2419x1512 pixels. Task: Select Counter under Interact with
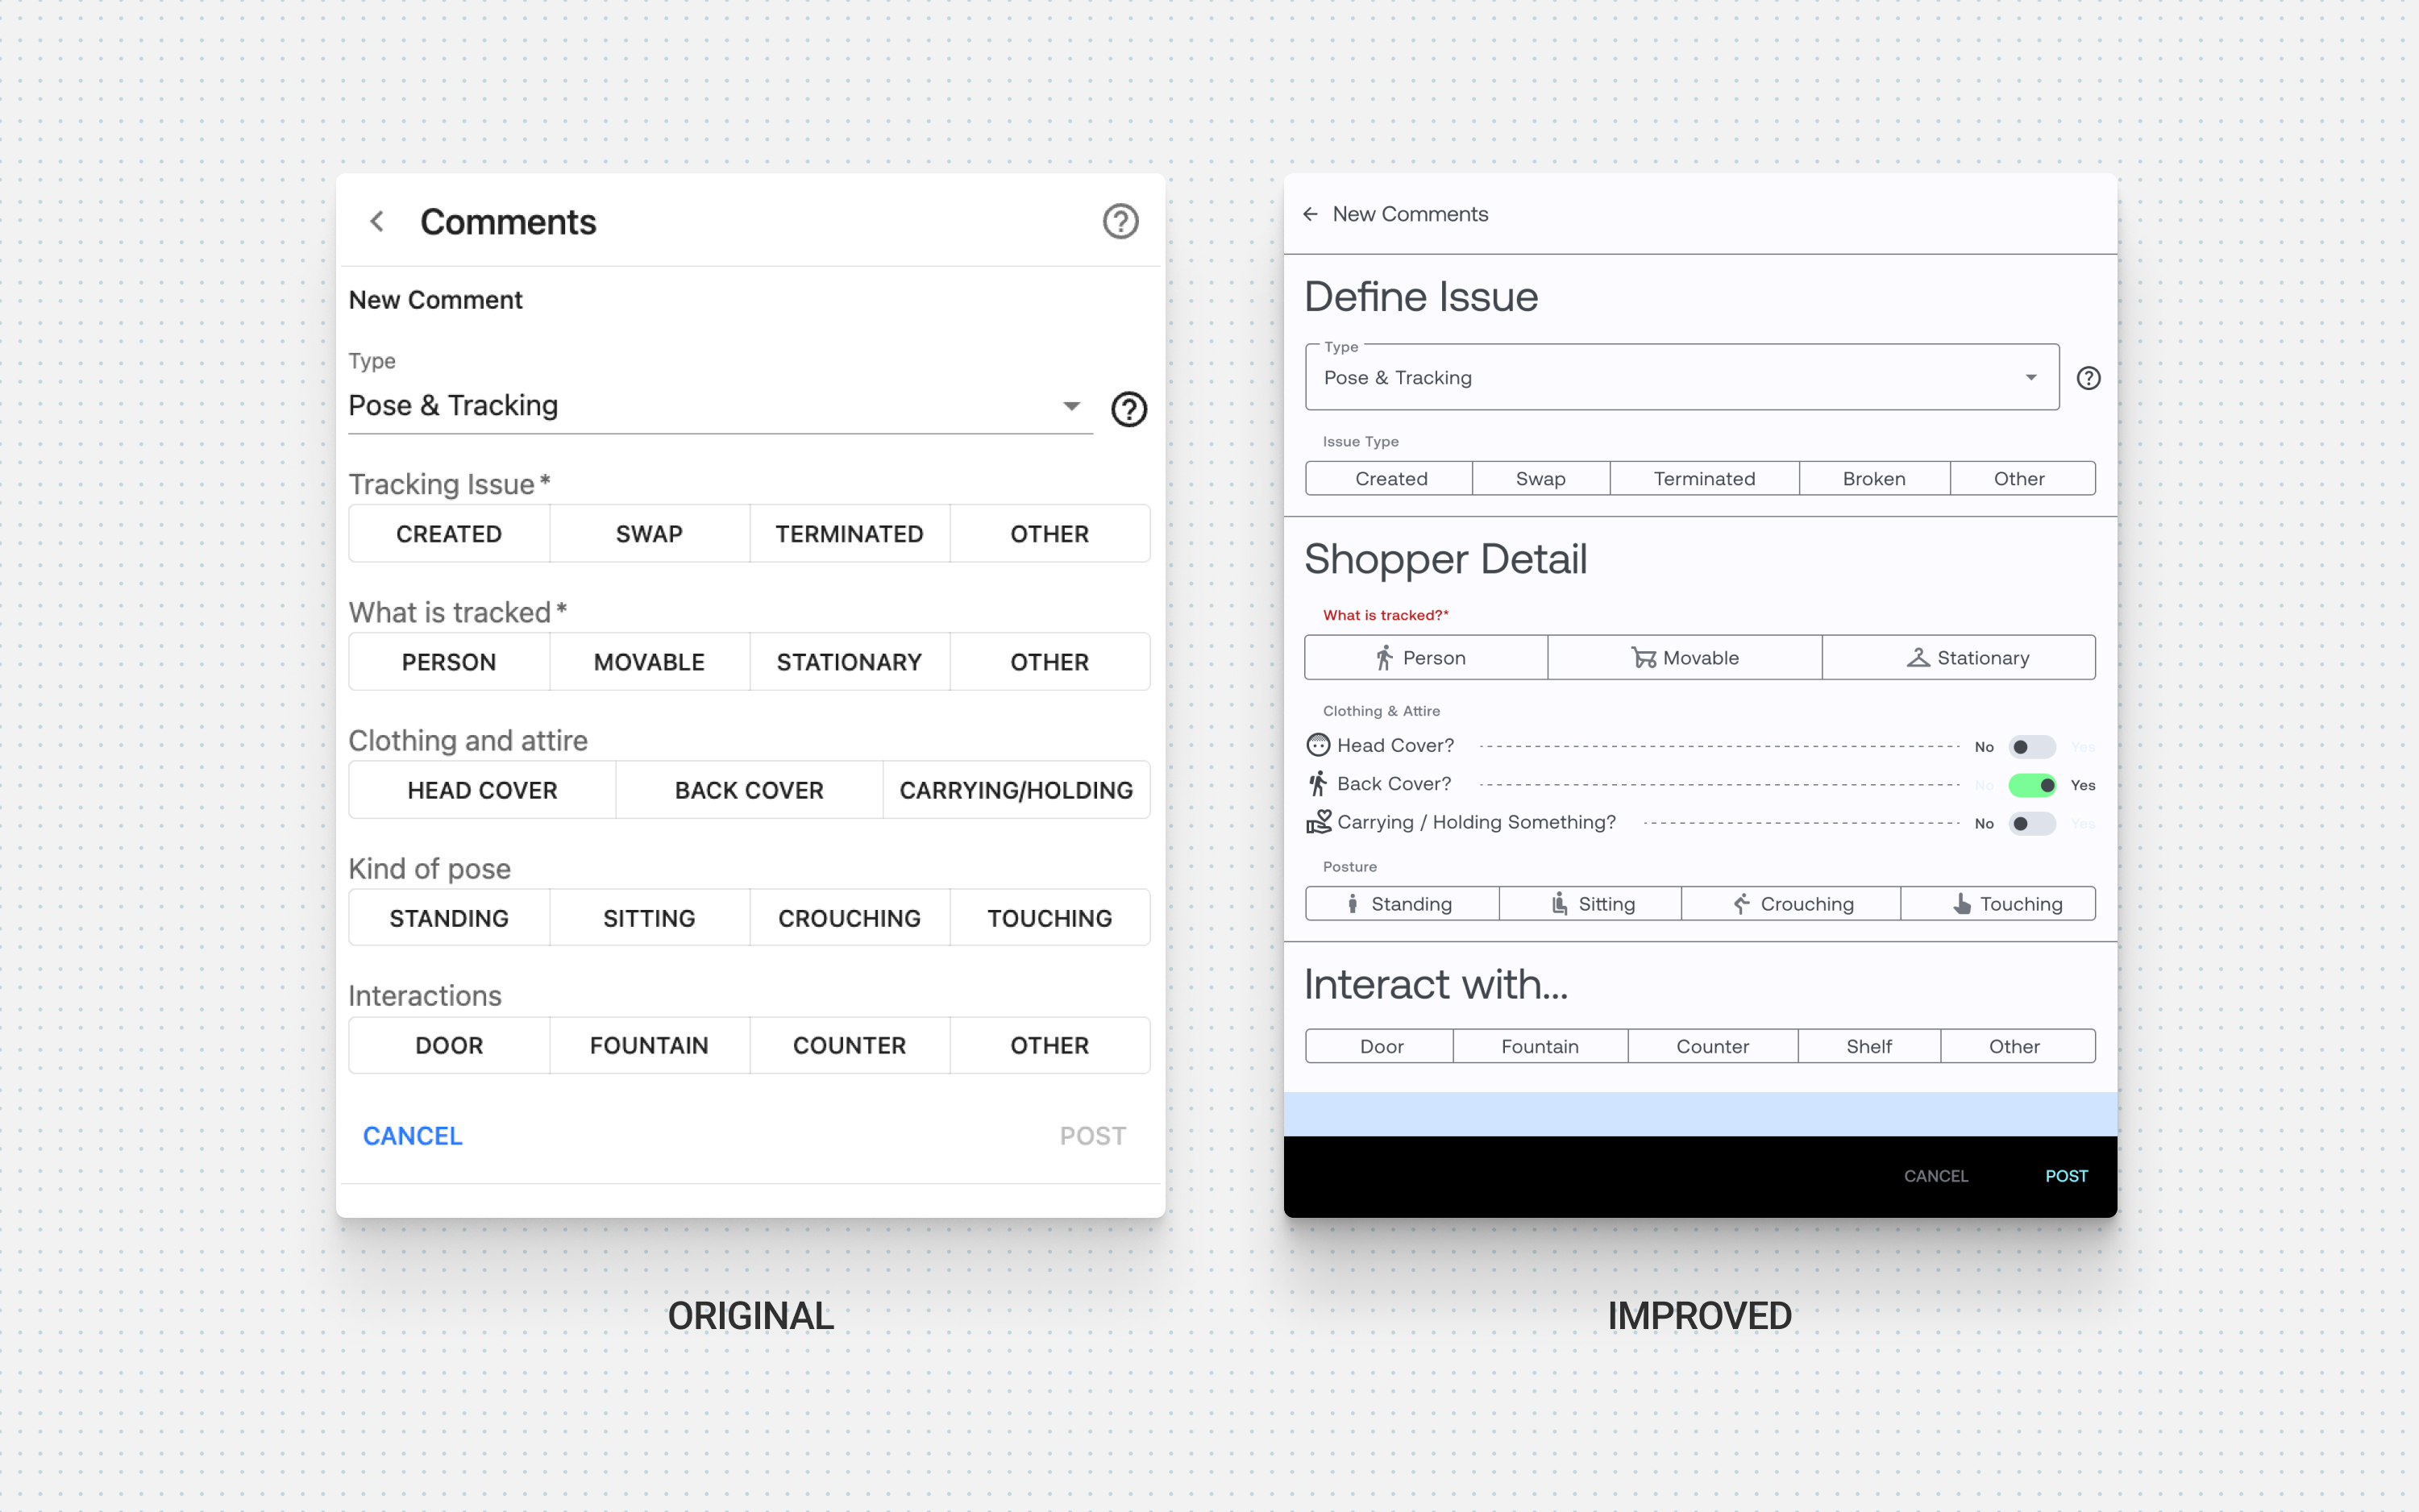1713,1046
